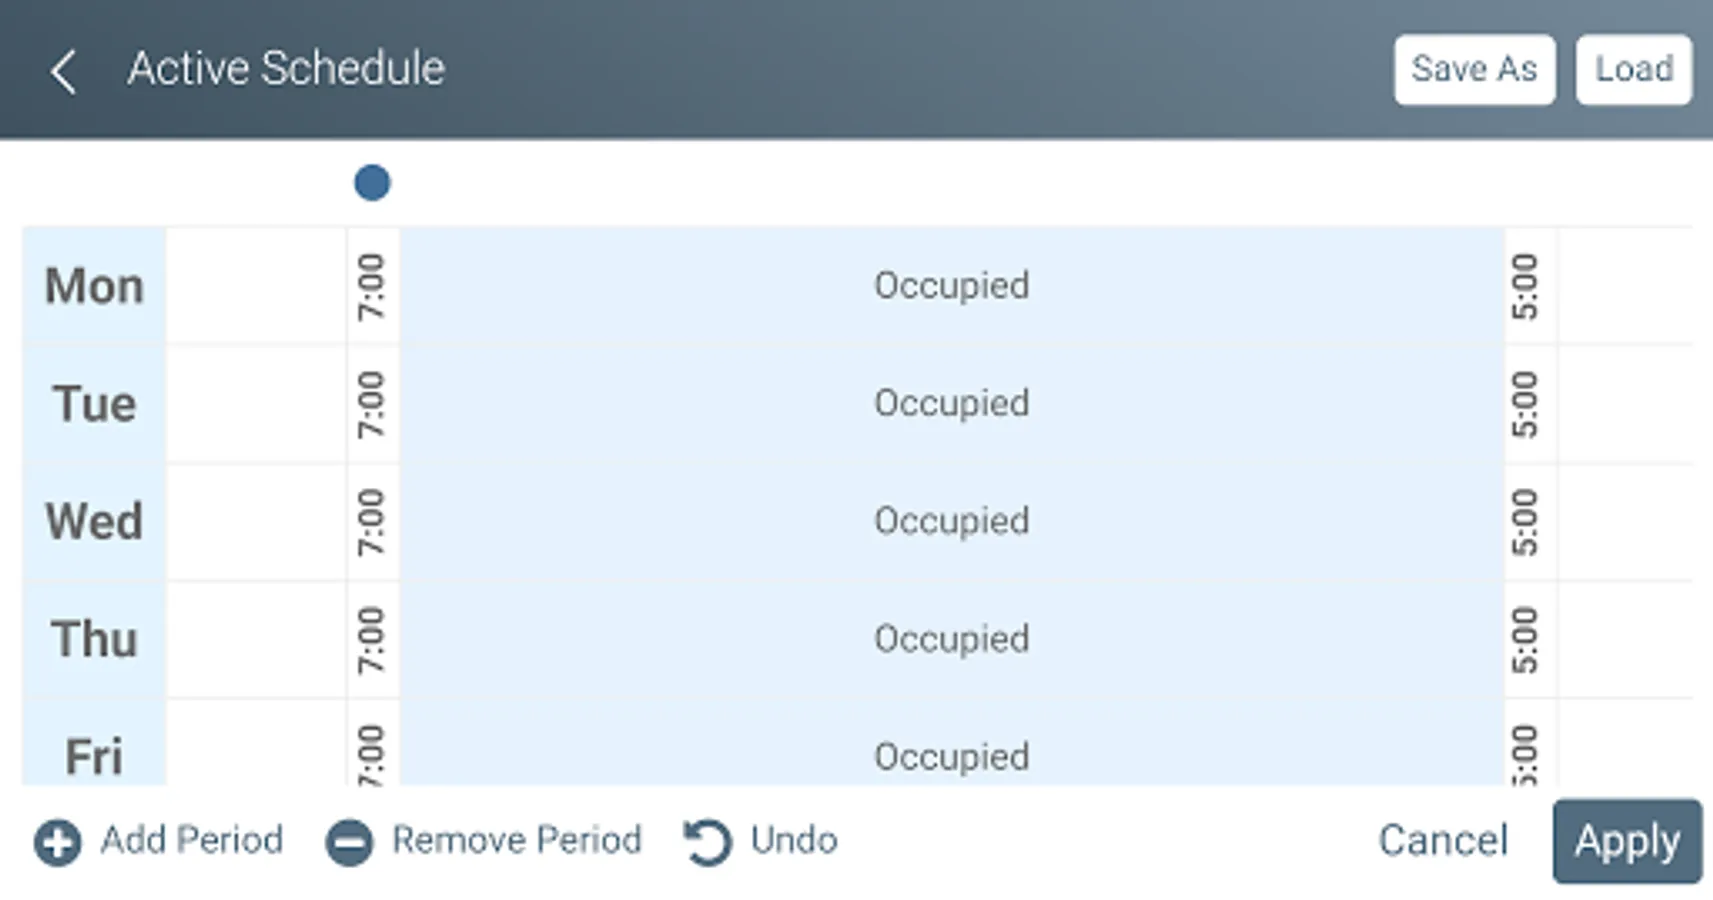
Task: Apply the schedule changes
Action: click(1626, 841)
